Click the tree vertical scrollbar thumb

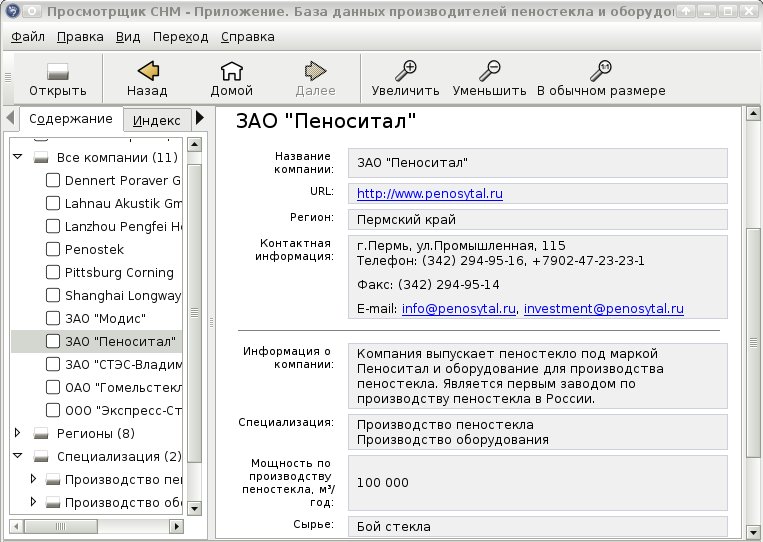tap(194, 313)
